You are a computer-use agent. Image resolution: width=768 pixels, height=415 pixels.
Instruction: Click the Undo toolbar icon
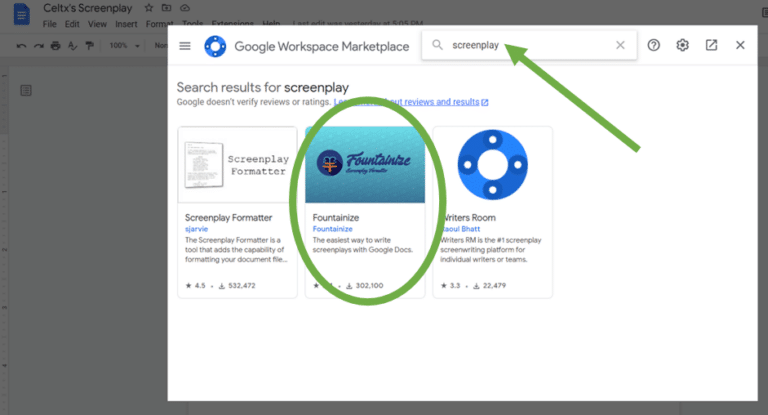tap(21, 46)
